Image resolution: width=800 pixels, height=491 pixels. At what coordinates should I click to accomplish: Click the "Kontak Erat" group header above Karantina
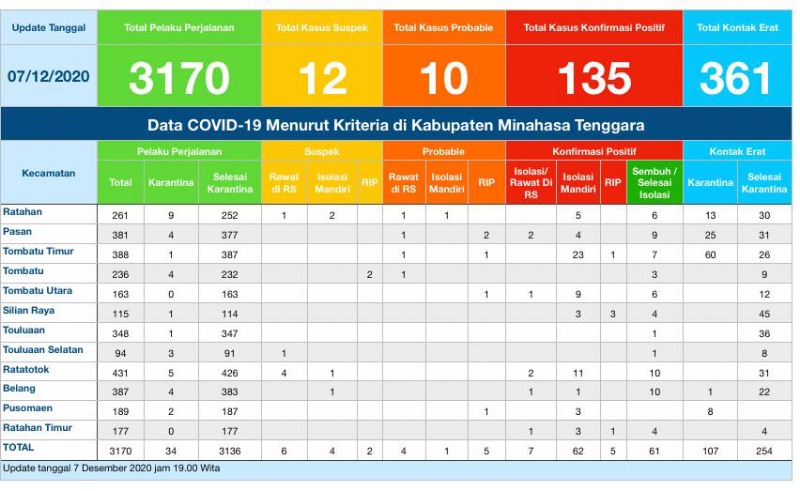pyautogui.click(x=737, y=151)
